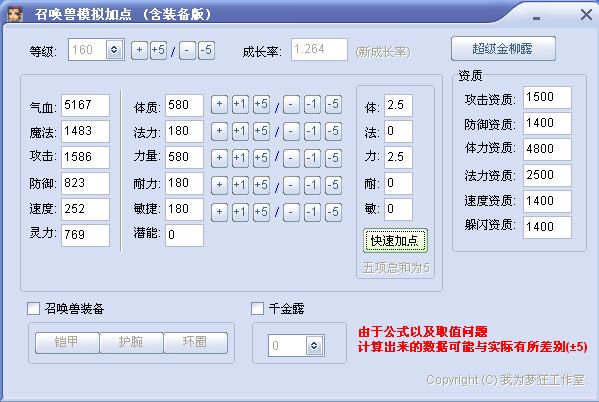
Task: Click the +5 level button beside 等级
Action: click(x=158, y=50)
